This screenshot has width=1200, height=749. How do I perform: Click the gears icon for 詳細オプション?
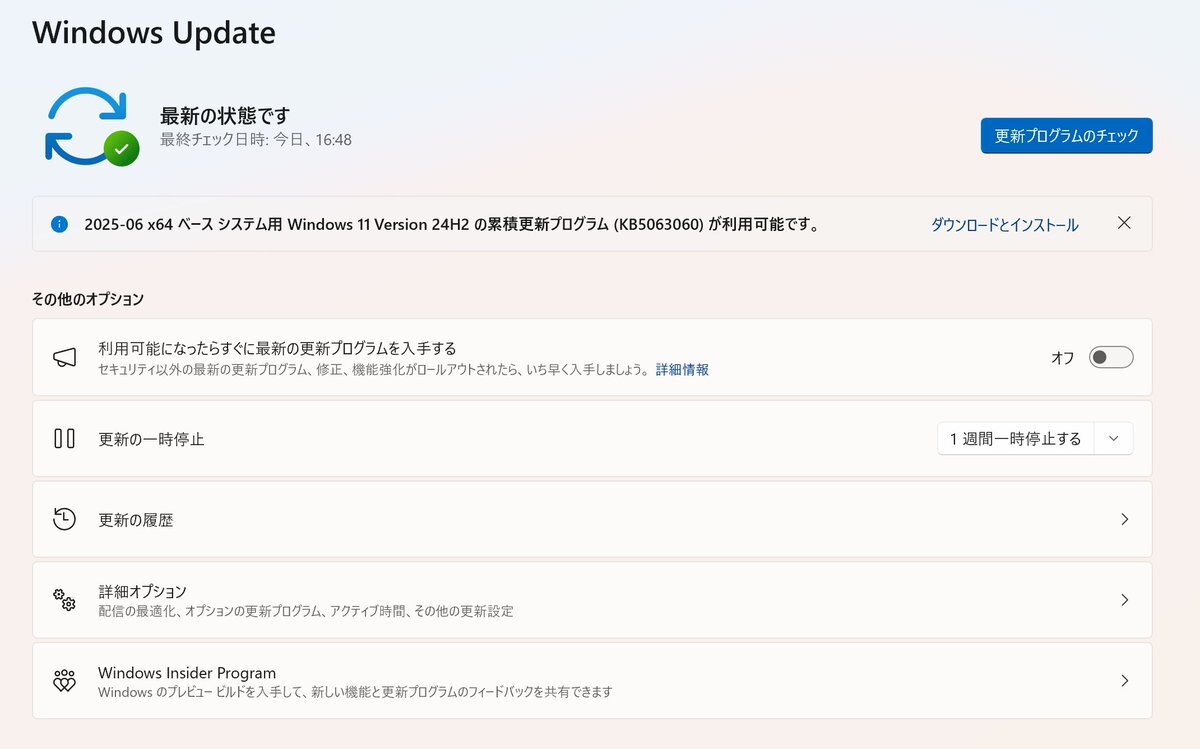coord(64,600)
